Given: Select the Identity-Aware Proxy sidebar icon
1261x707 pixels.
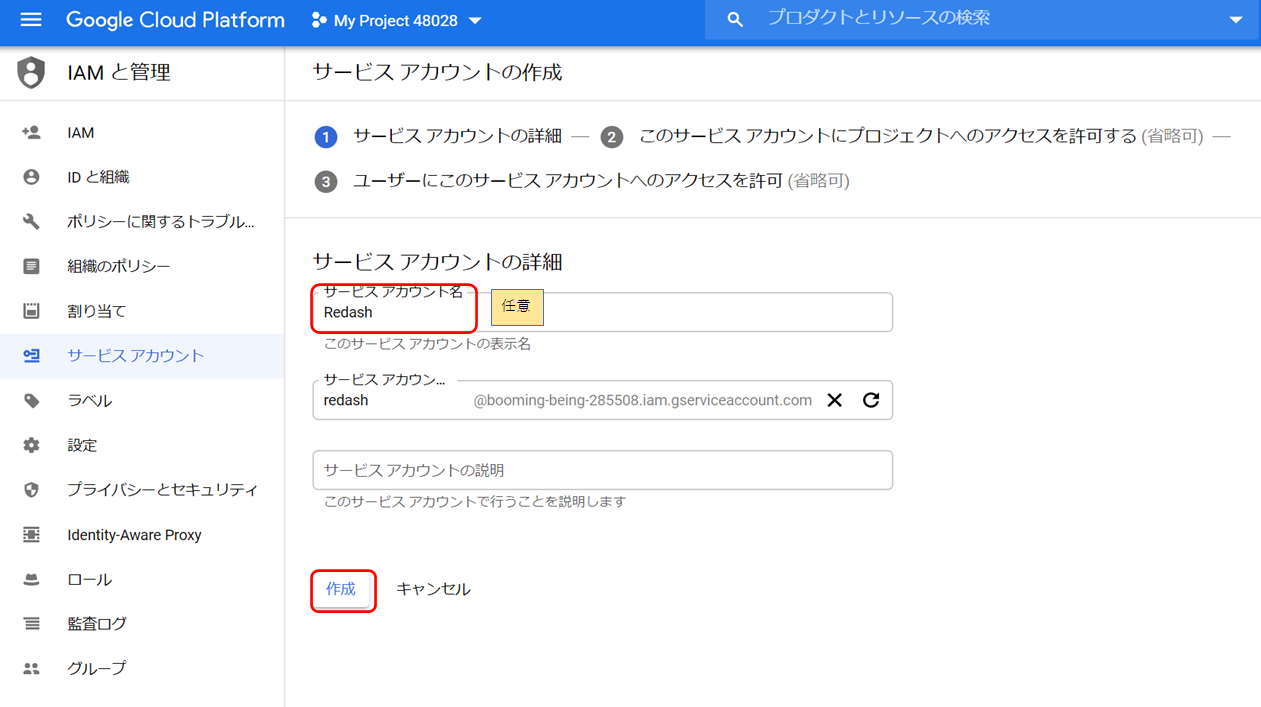Looking at the screenshot, I should [31, 534].
